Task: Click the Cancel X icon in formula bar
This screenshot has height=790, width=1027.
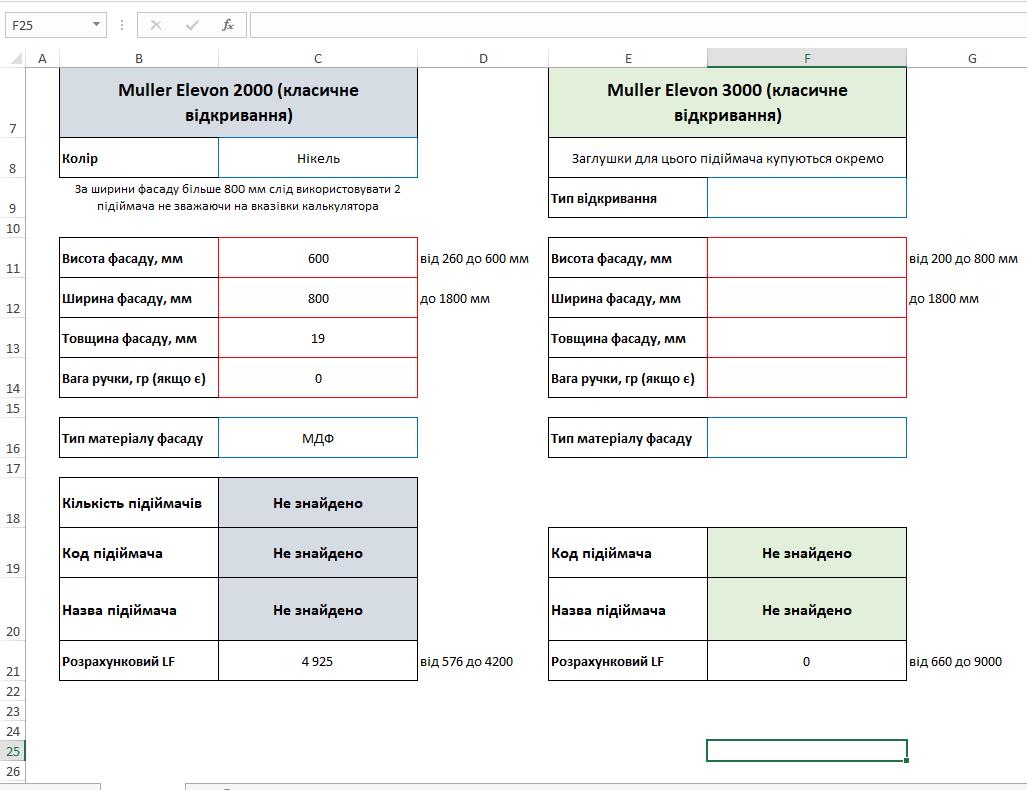Action: 156,26
